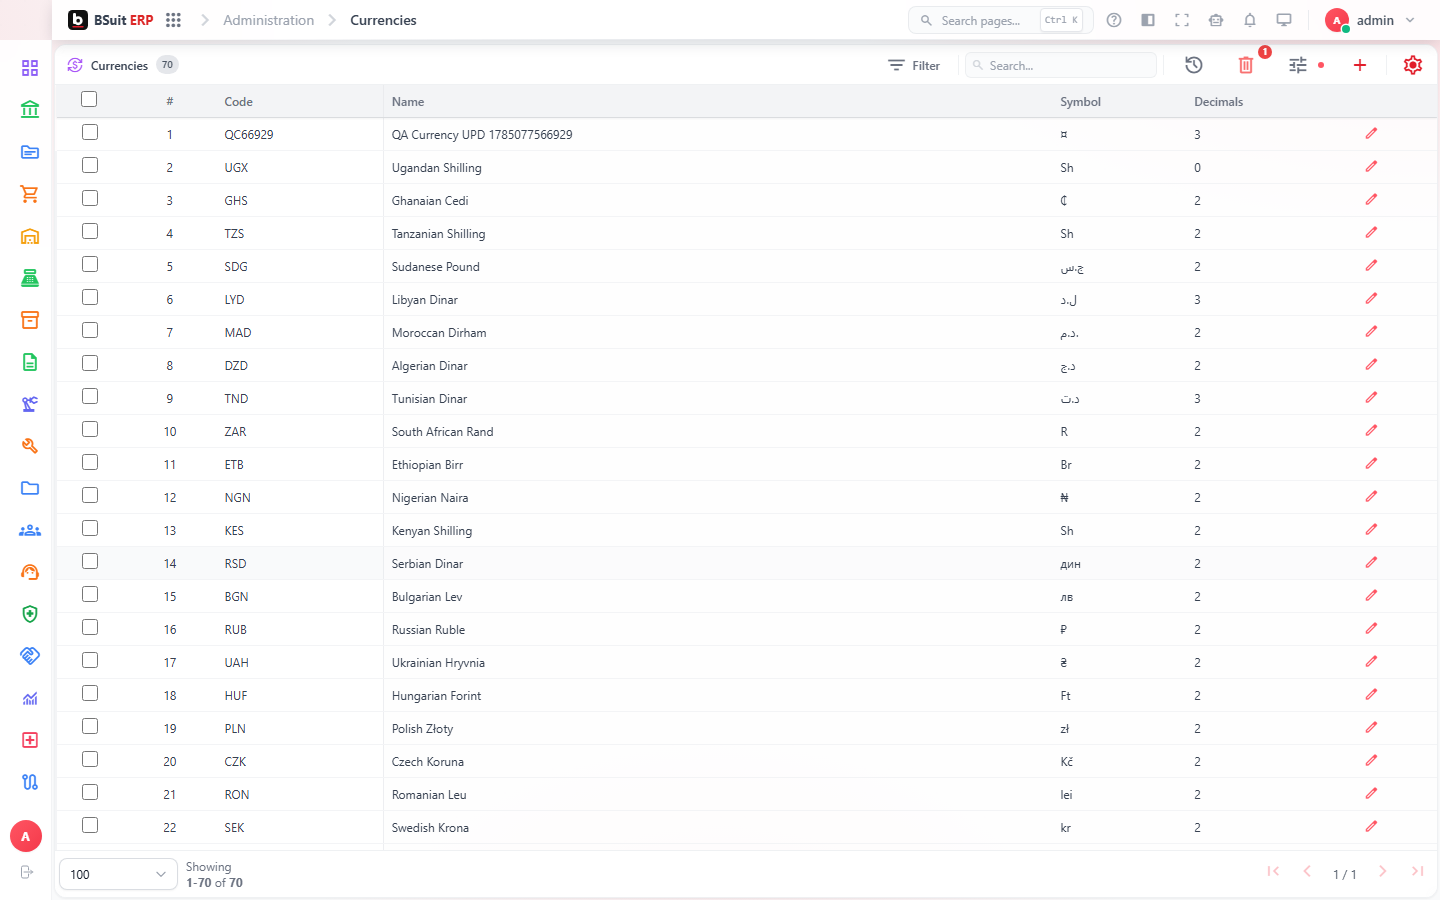Open the help question mark icon
Screen dimensions: 1440x900
(1114, 20)
